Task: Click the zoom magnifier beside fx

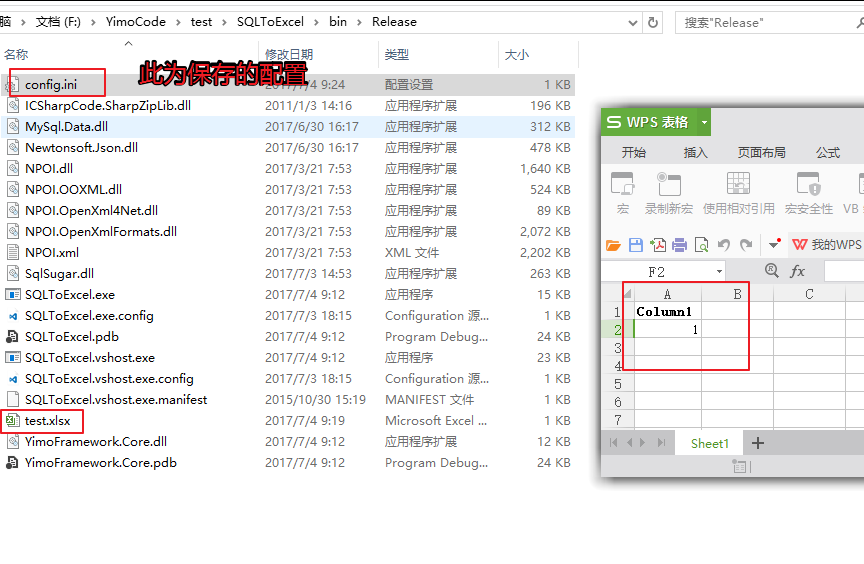Action: click(x=772, y=270)
